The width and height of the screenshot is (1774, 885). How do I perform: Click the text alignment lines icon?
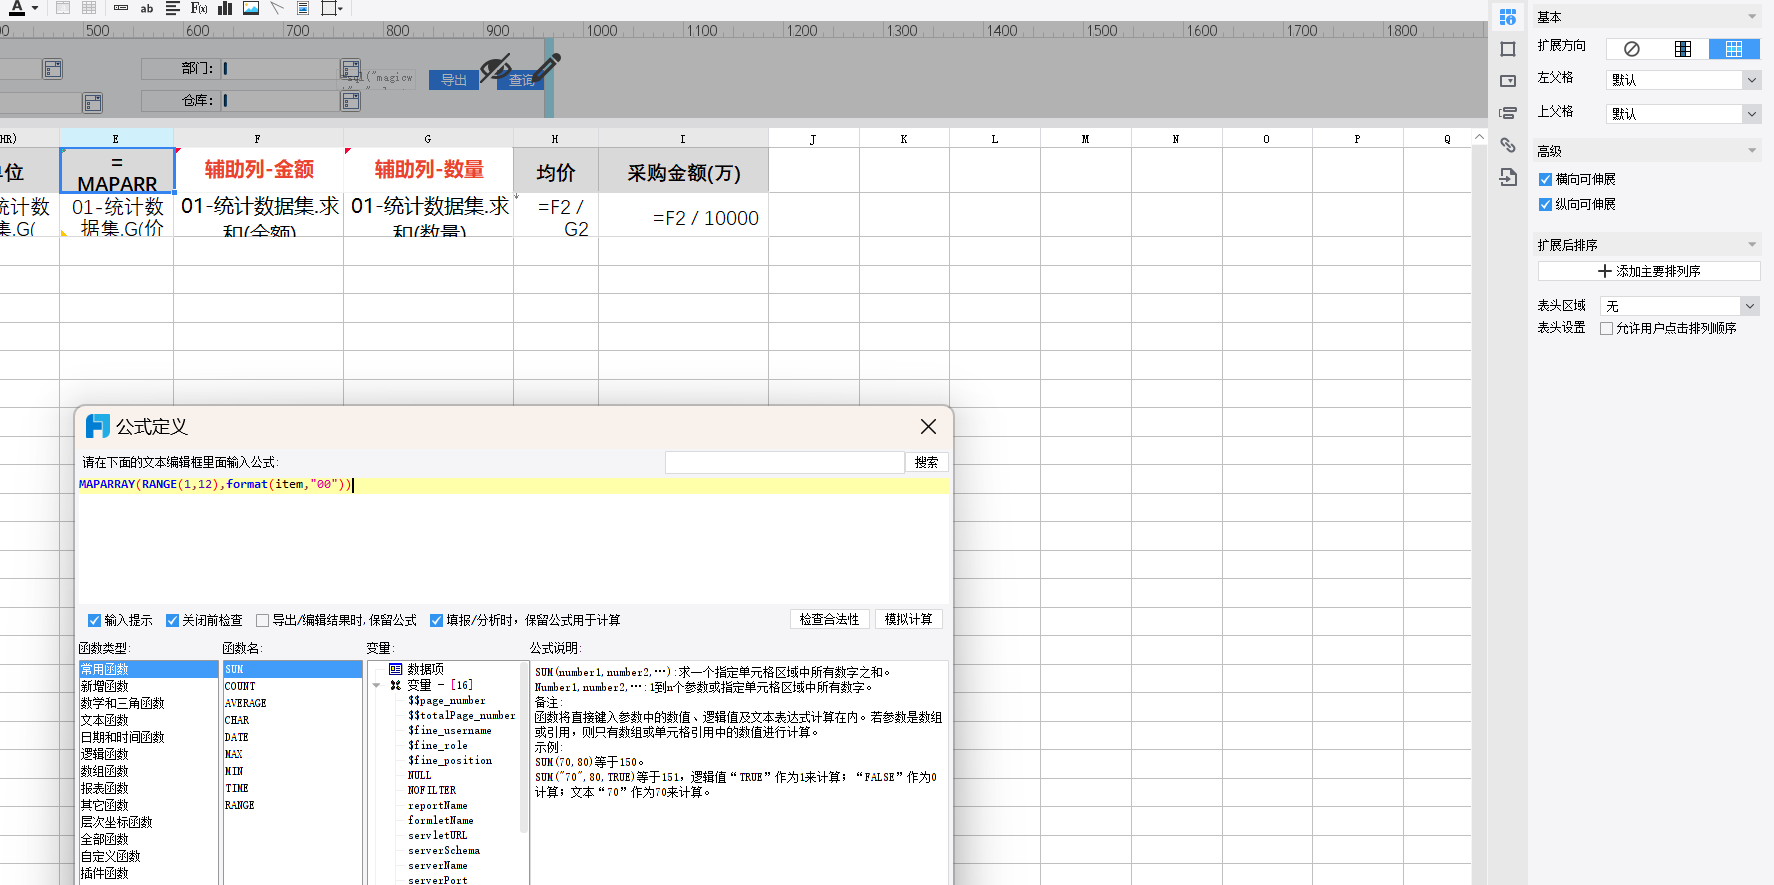coord(172,8)
